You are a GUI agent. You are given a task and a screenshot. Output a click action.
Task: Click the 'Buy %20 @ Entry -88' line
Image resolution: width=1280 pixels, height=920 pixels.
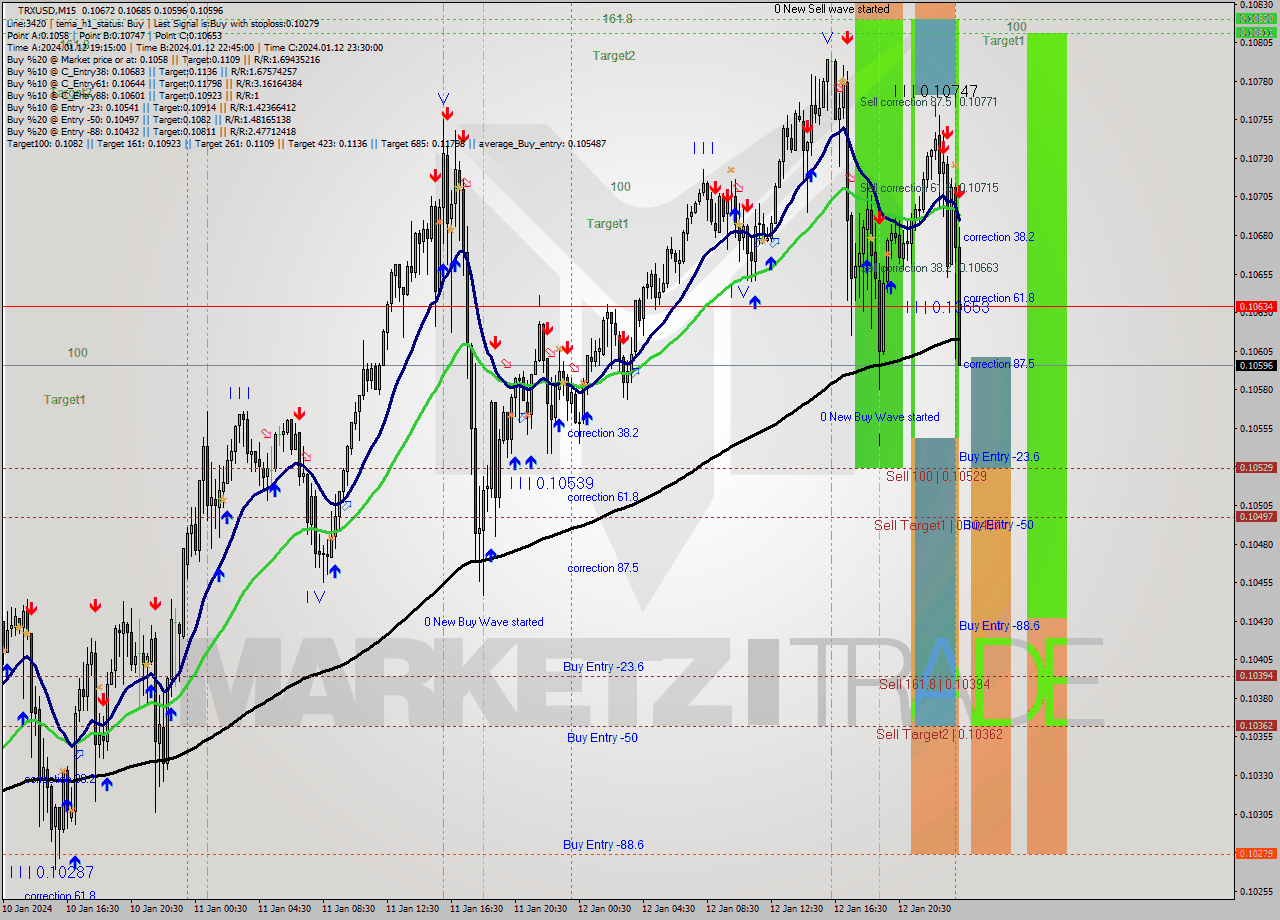(151, 131)
